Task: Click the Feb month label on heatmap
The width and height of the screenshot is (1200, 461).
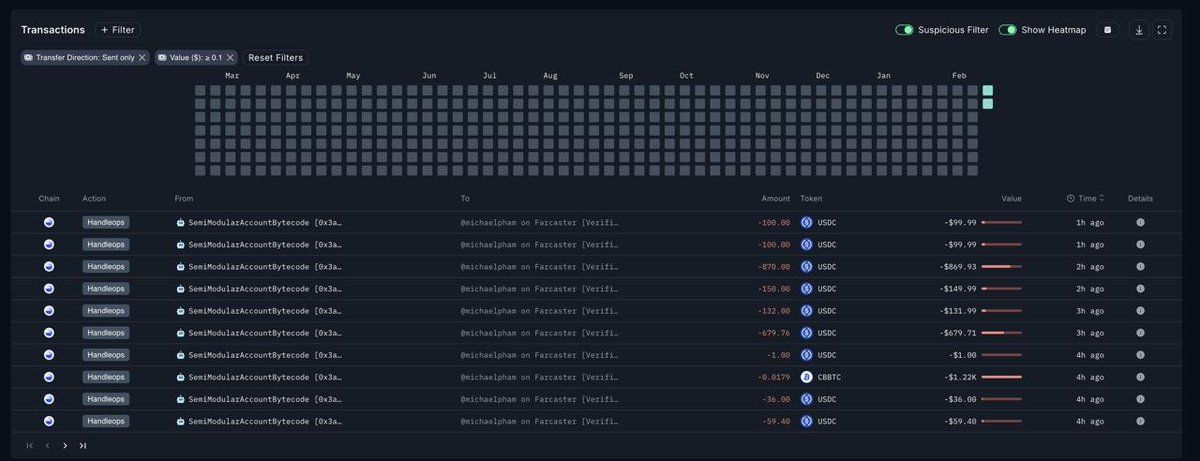Action: (959, 76)
